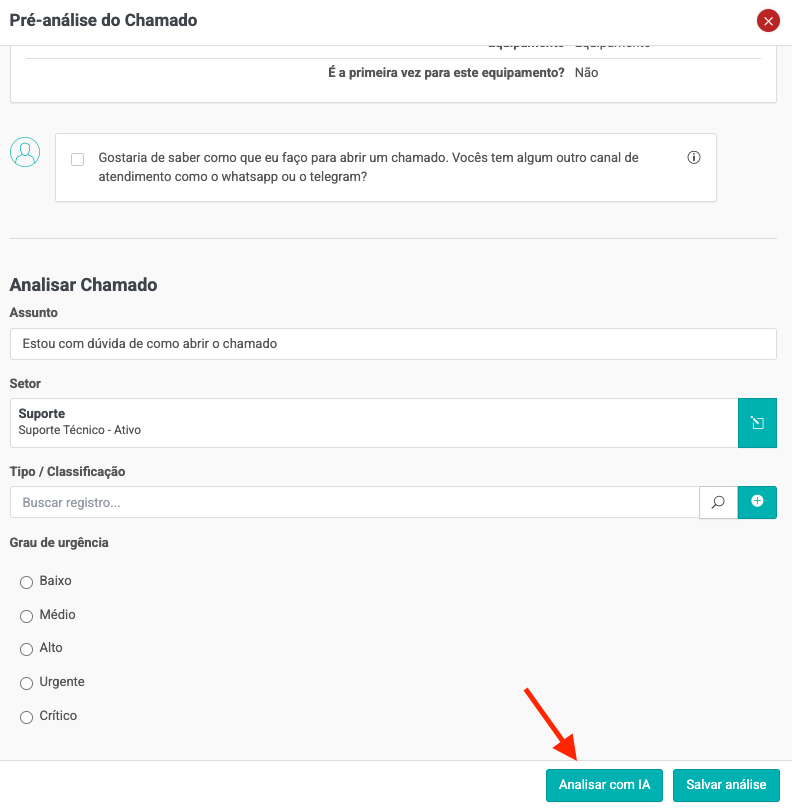Click the Assunto text field

(x=393, y=343)
